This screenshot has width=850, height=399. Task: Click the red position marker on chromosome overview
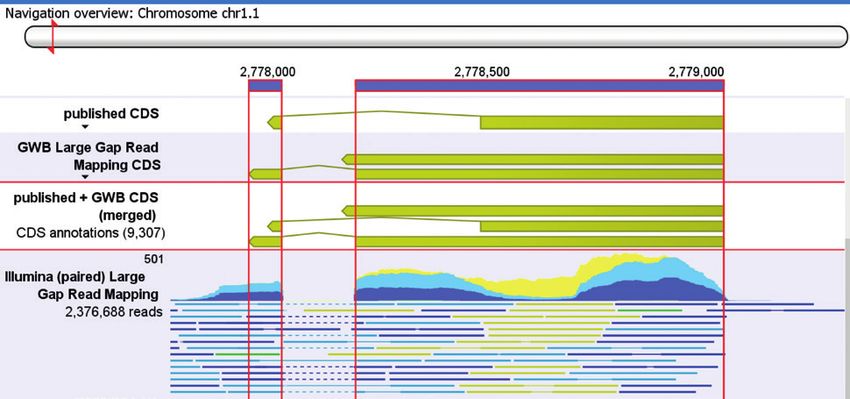click(x=52, y=37)
